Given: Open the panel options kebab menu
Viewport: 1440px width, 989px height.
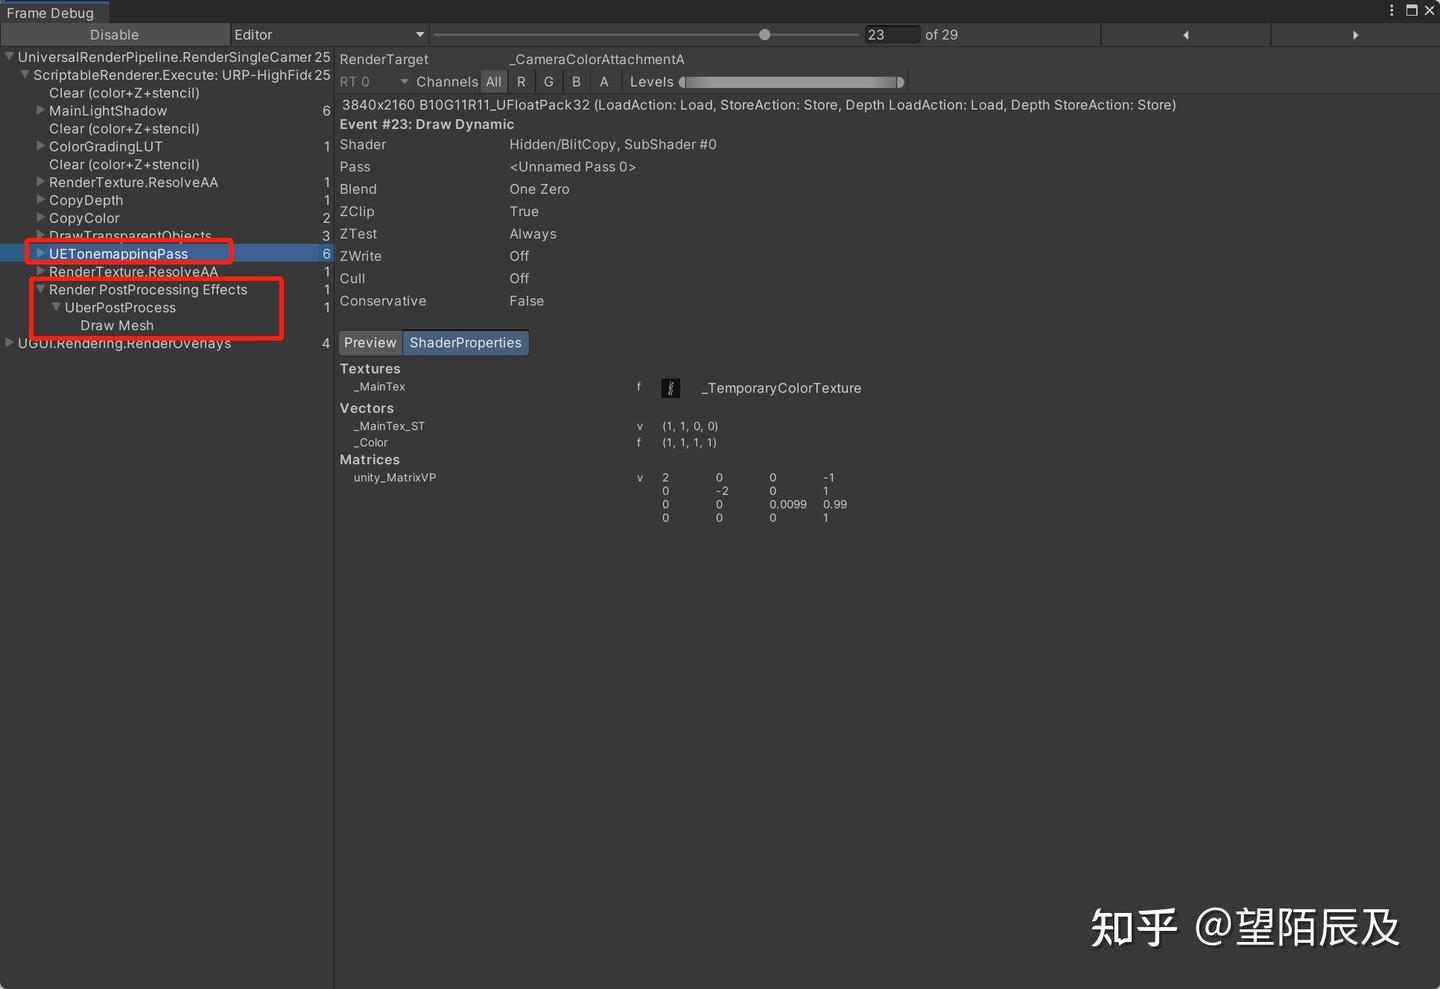Looking at the screenshot, I should pos(1392,10).
